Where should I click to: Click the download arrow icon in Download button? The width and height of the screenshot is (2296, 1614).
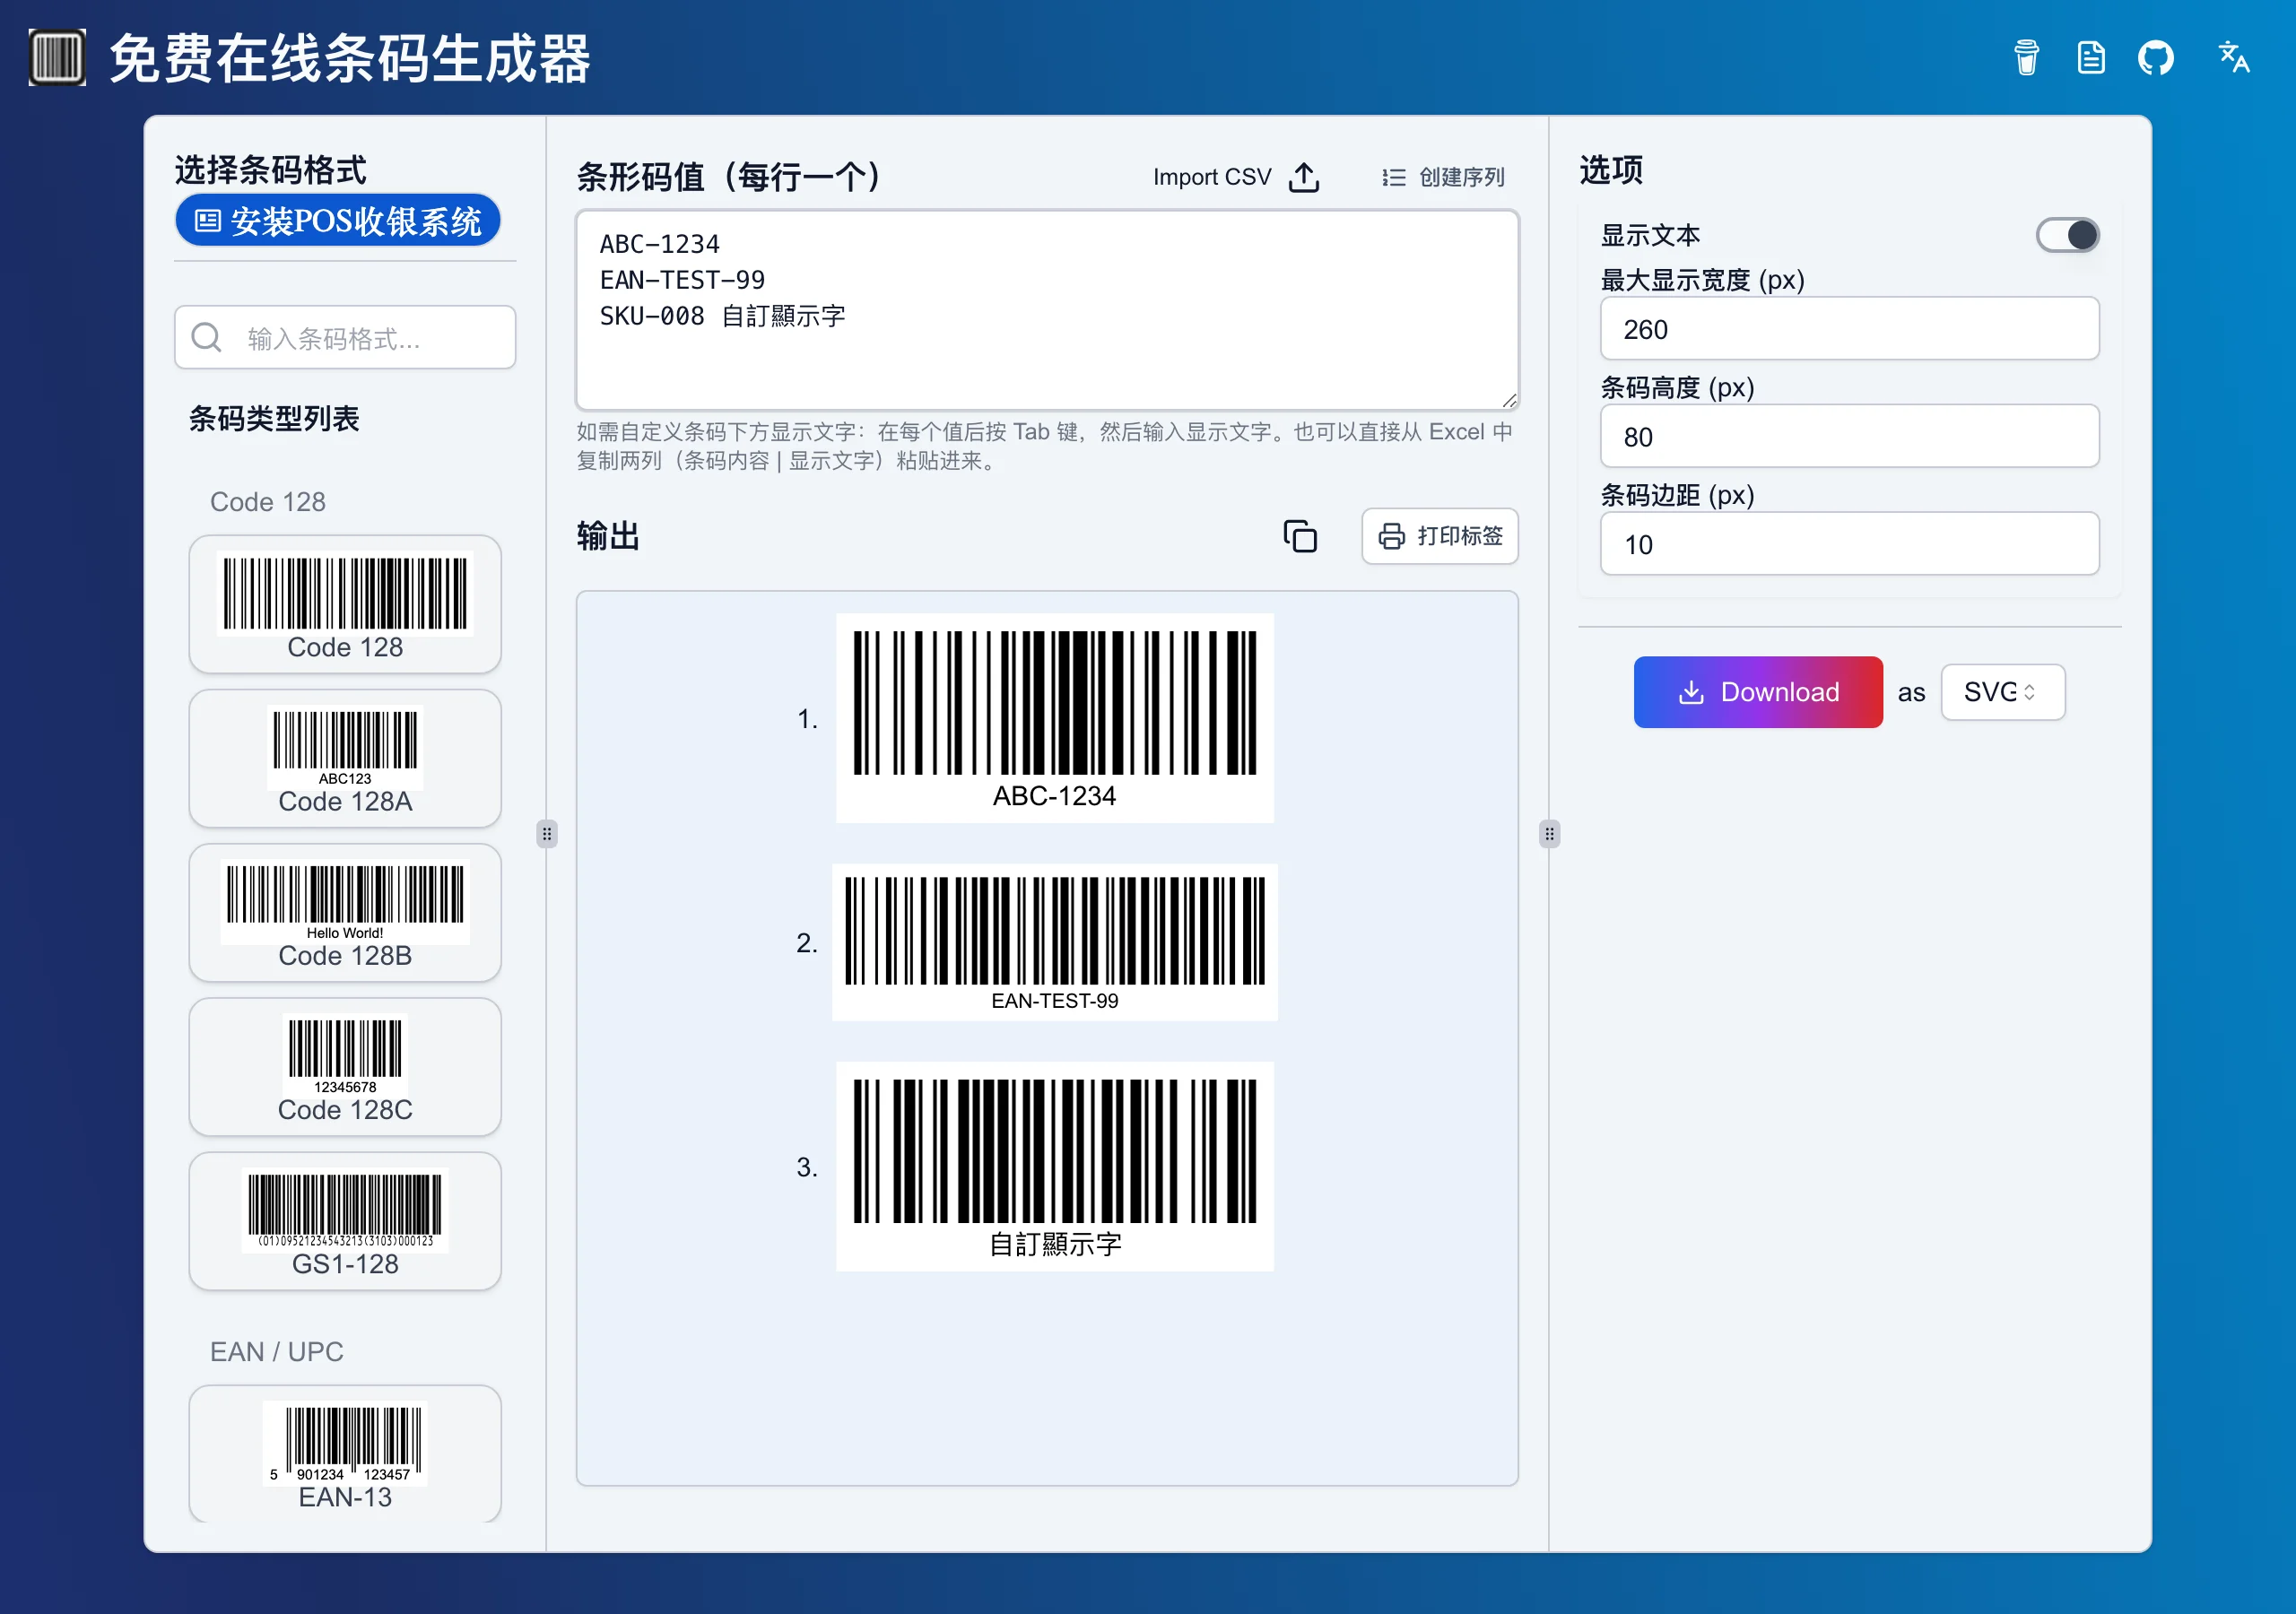(x=1691, y=692)
